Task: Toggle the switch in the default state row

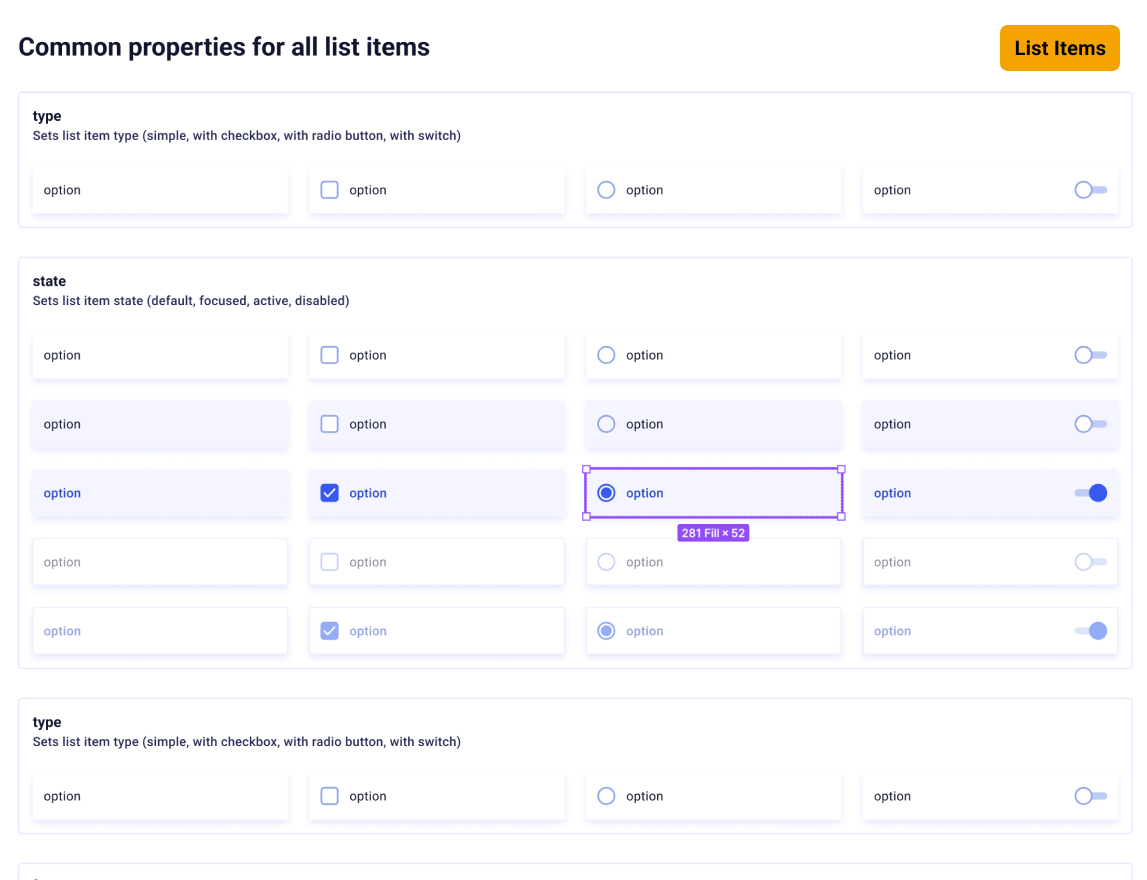Action: [x=1092, y=355]
